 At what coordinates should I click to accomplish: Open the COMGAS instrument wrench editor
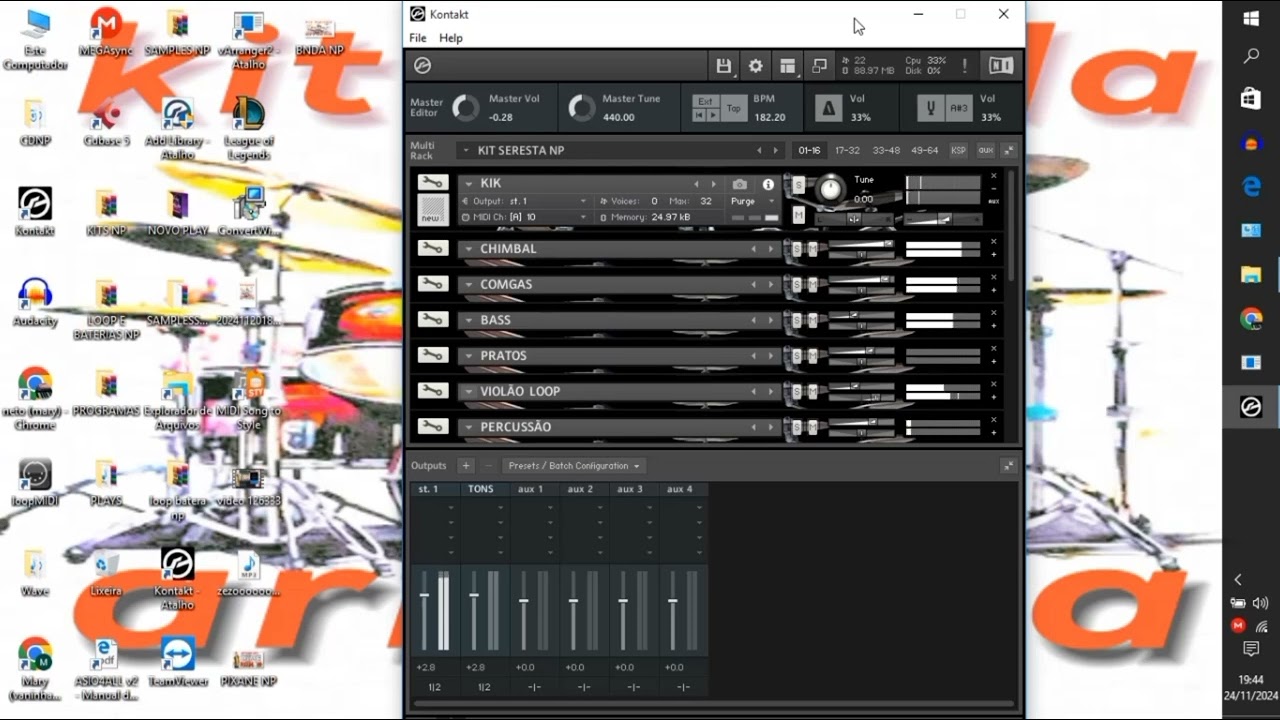coord(432,284)
